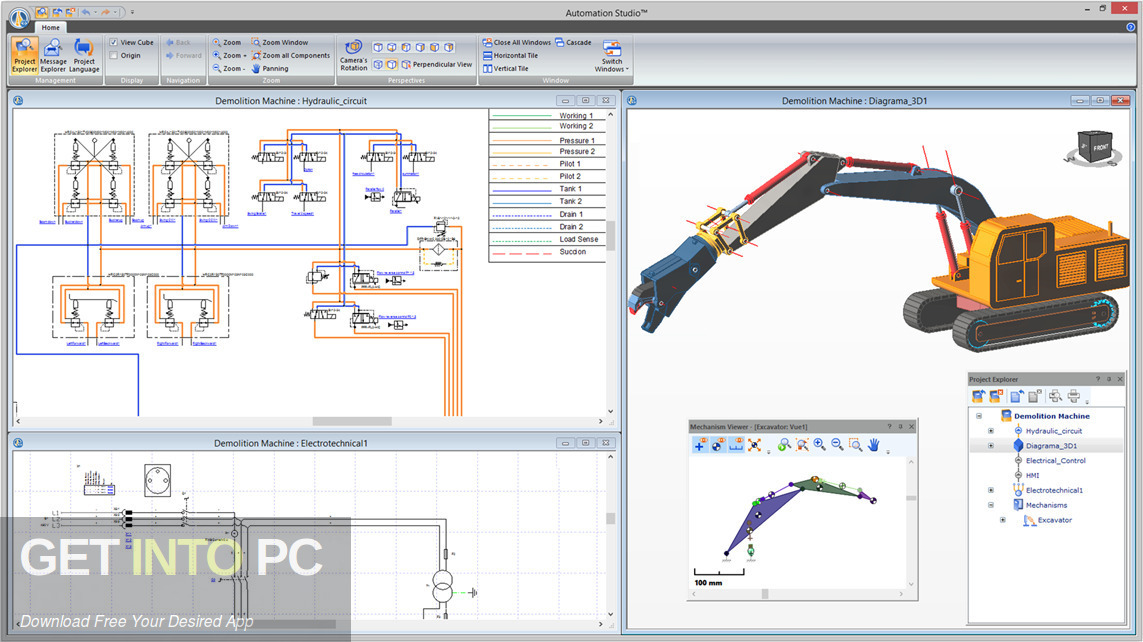
Task: Click Zoom + in the ribbon
Action: (229, 55)
